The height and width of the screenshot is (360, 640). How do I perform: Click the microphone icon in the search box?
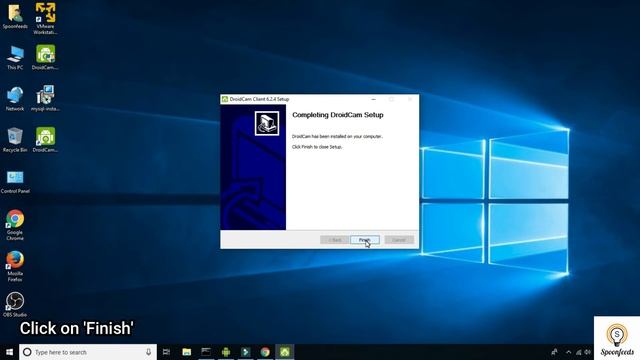point(149,352)
